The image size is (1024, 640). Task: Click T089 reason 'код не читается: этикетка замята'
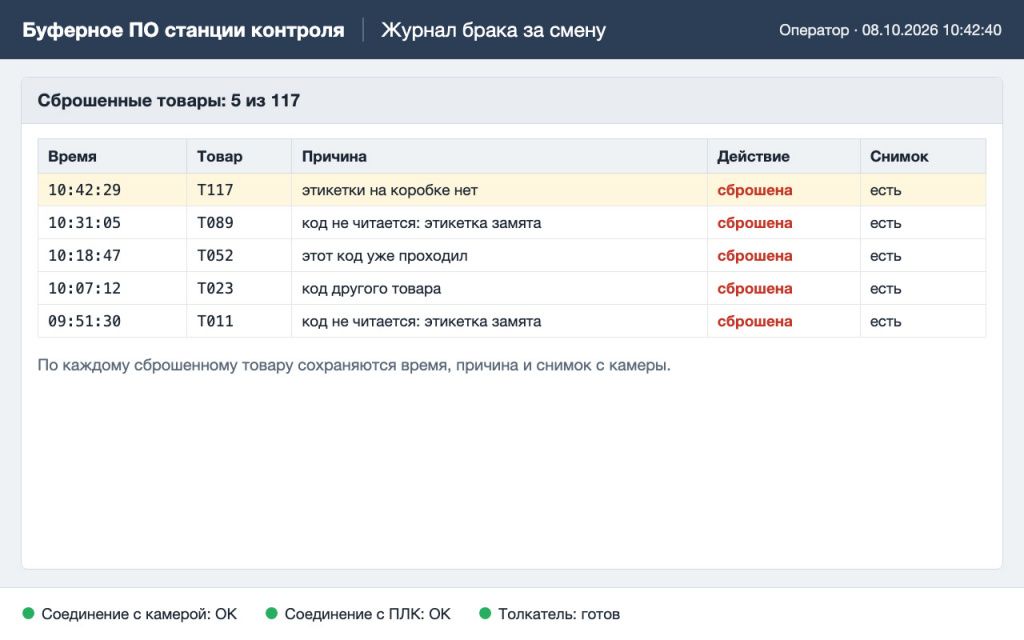click(x=421, y=223)
